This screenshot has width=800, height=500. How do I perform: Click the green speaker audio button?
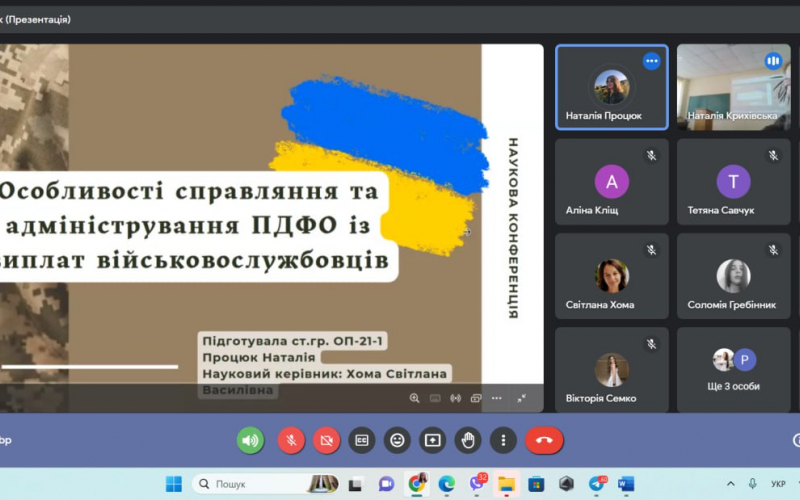coord(250,440)
